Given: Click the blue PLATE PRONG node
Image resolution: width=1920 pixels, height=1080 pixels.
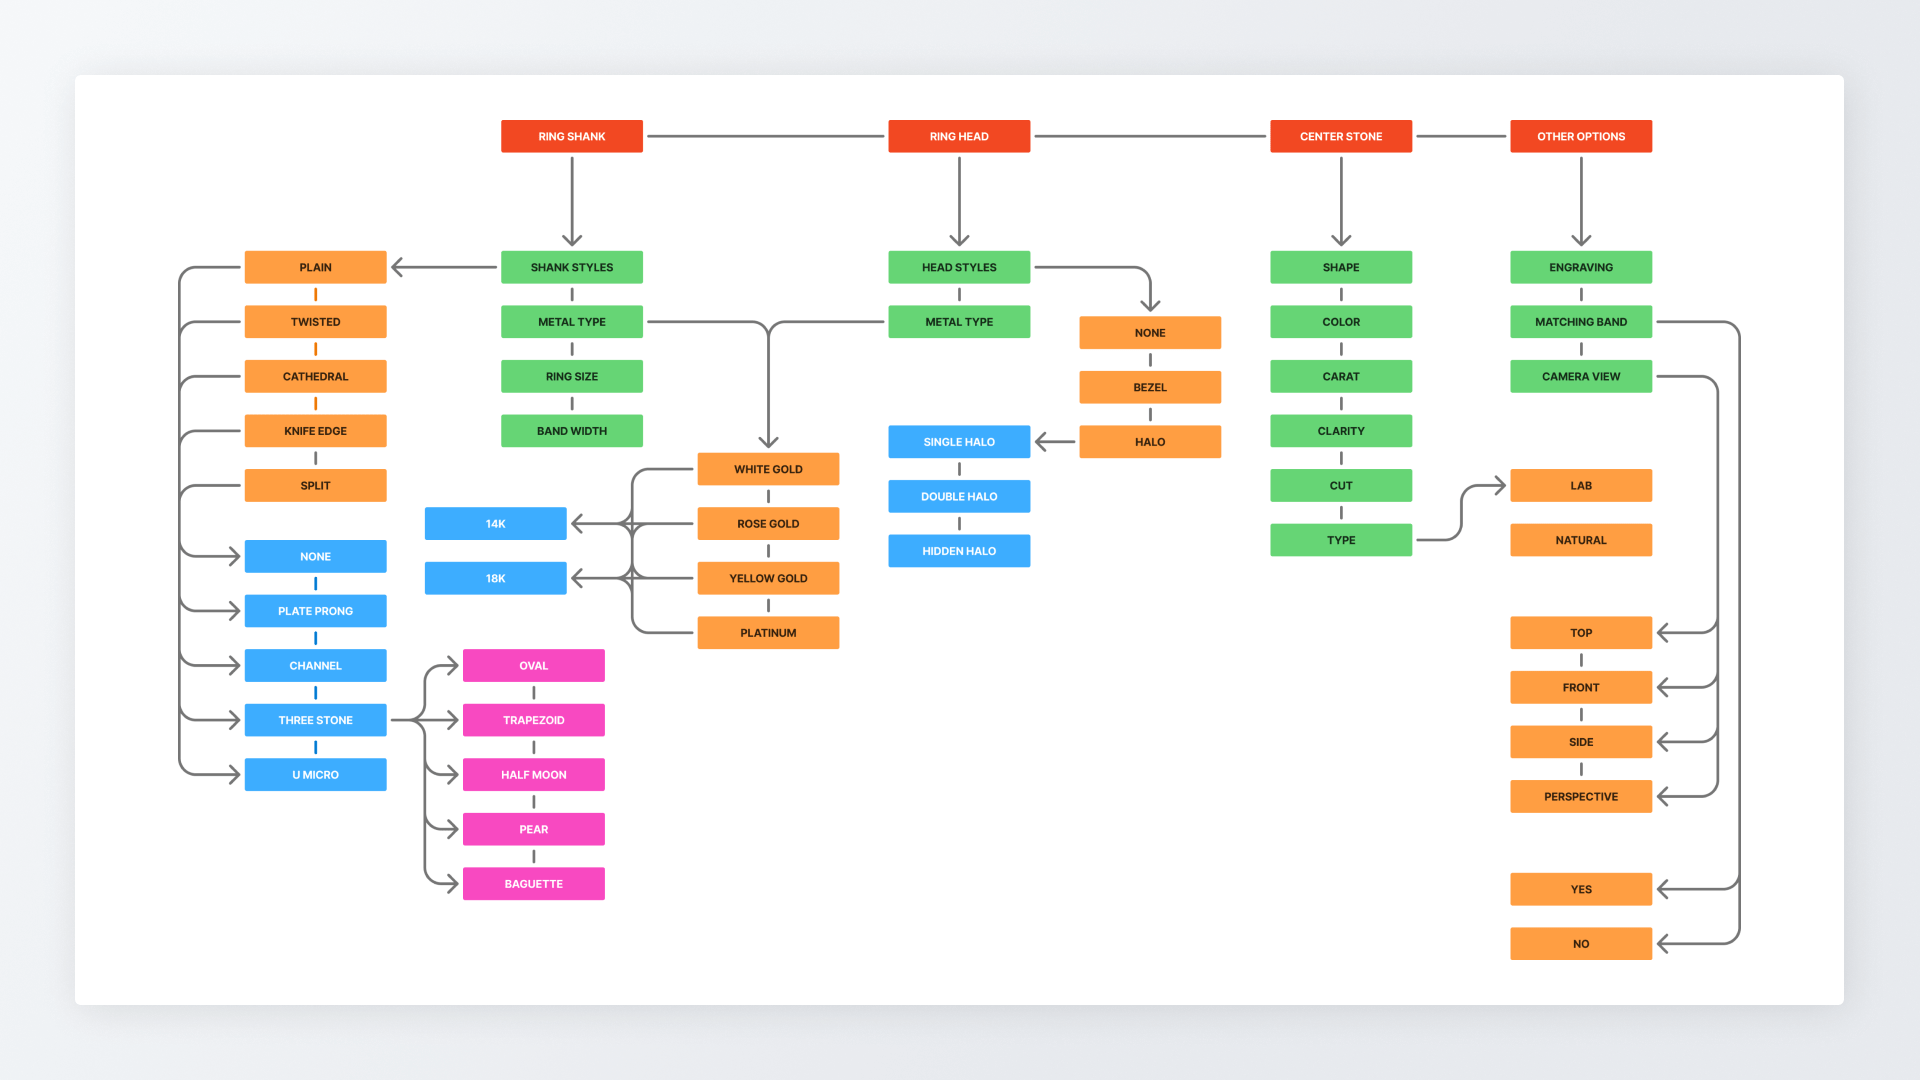Looking at the screenshot, I should [315, 611].
